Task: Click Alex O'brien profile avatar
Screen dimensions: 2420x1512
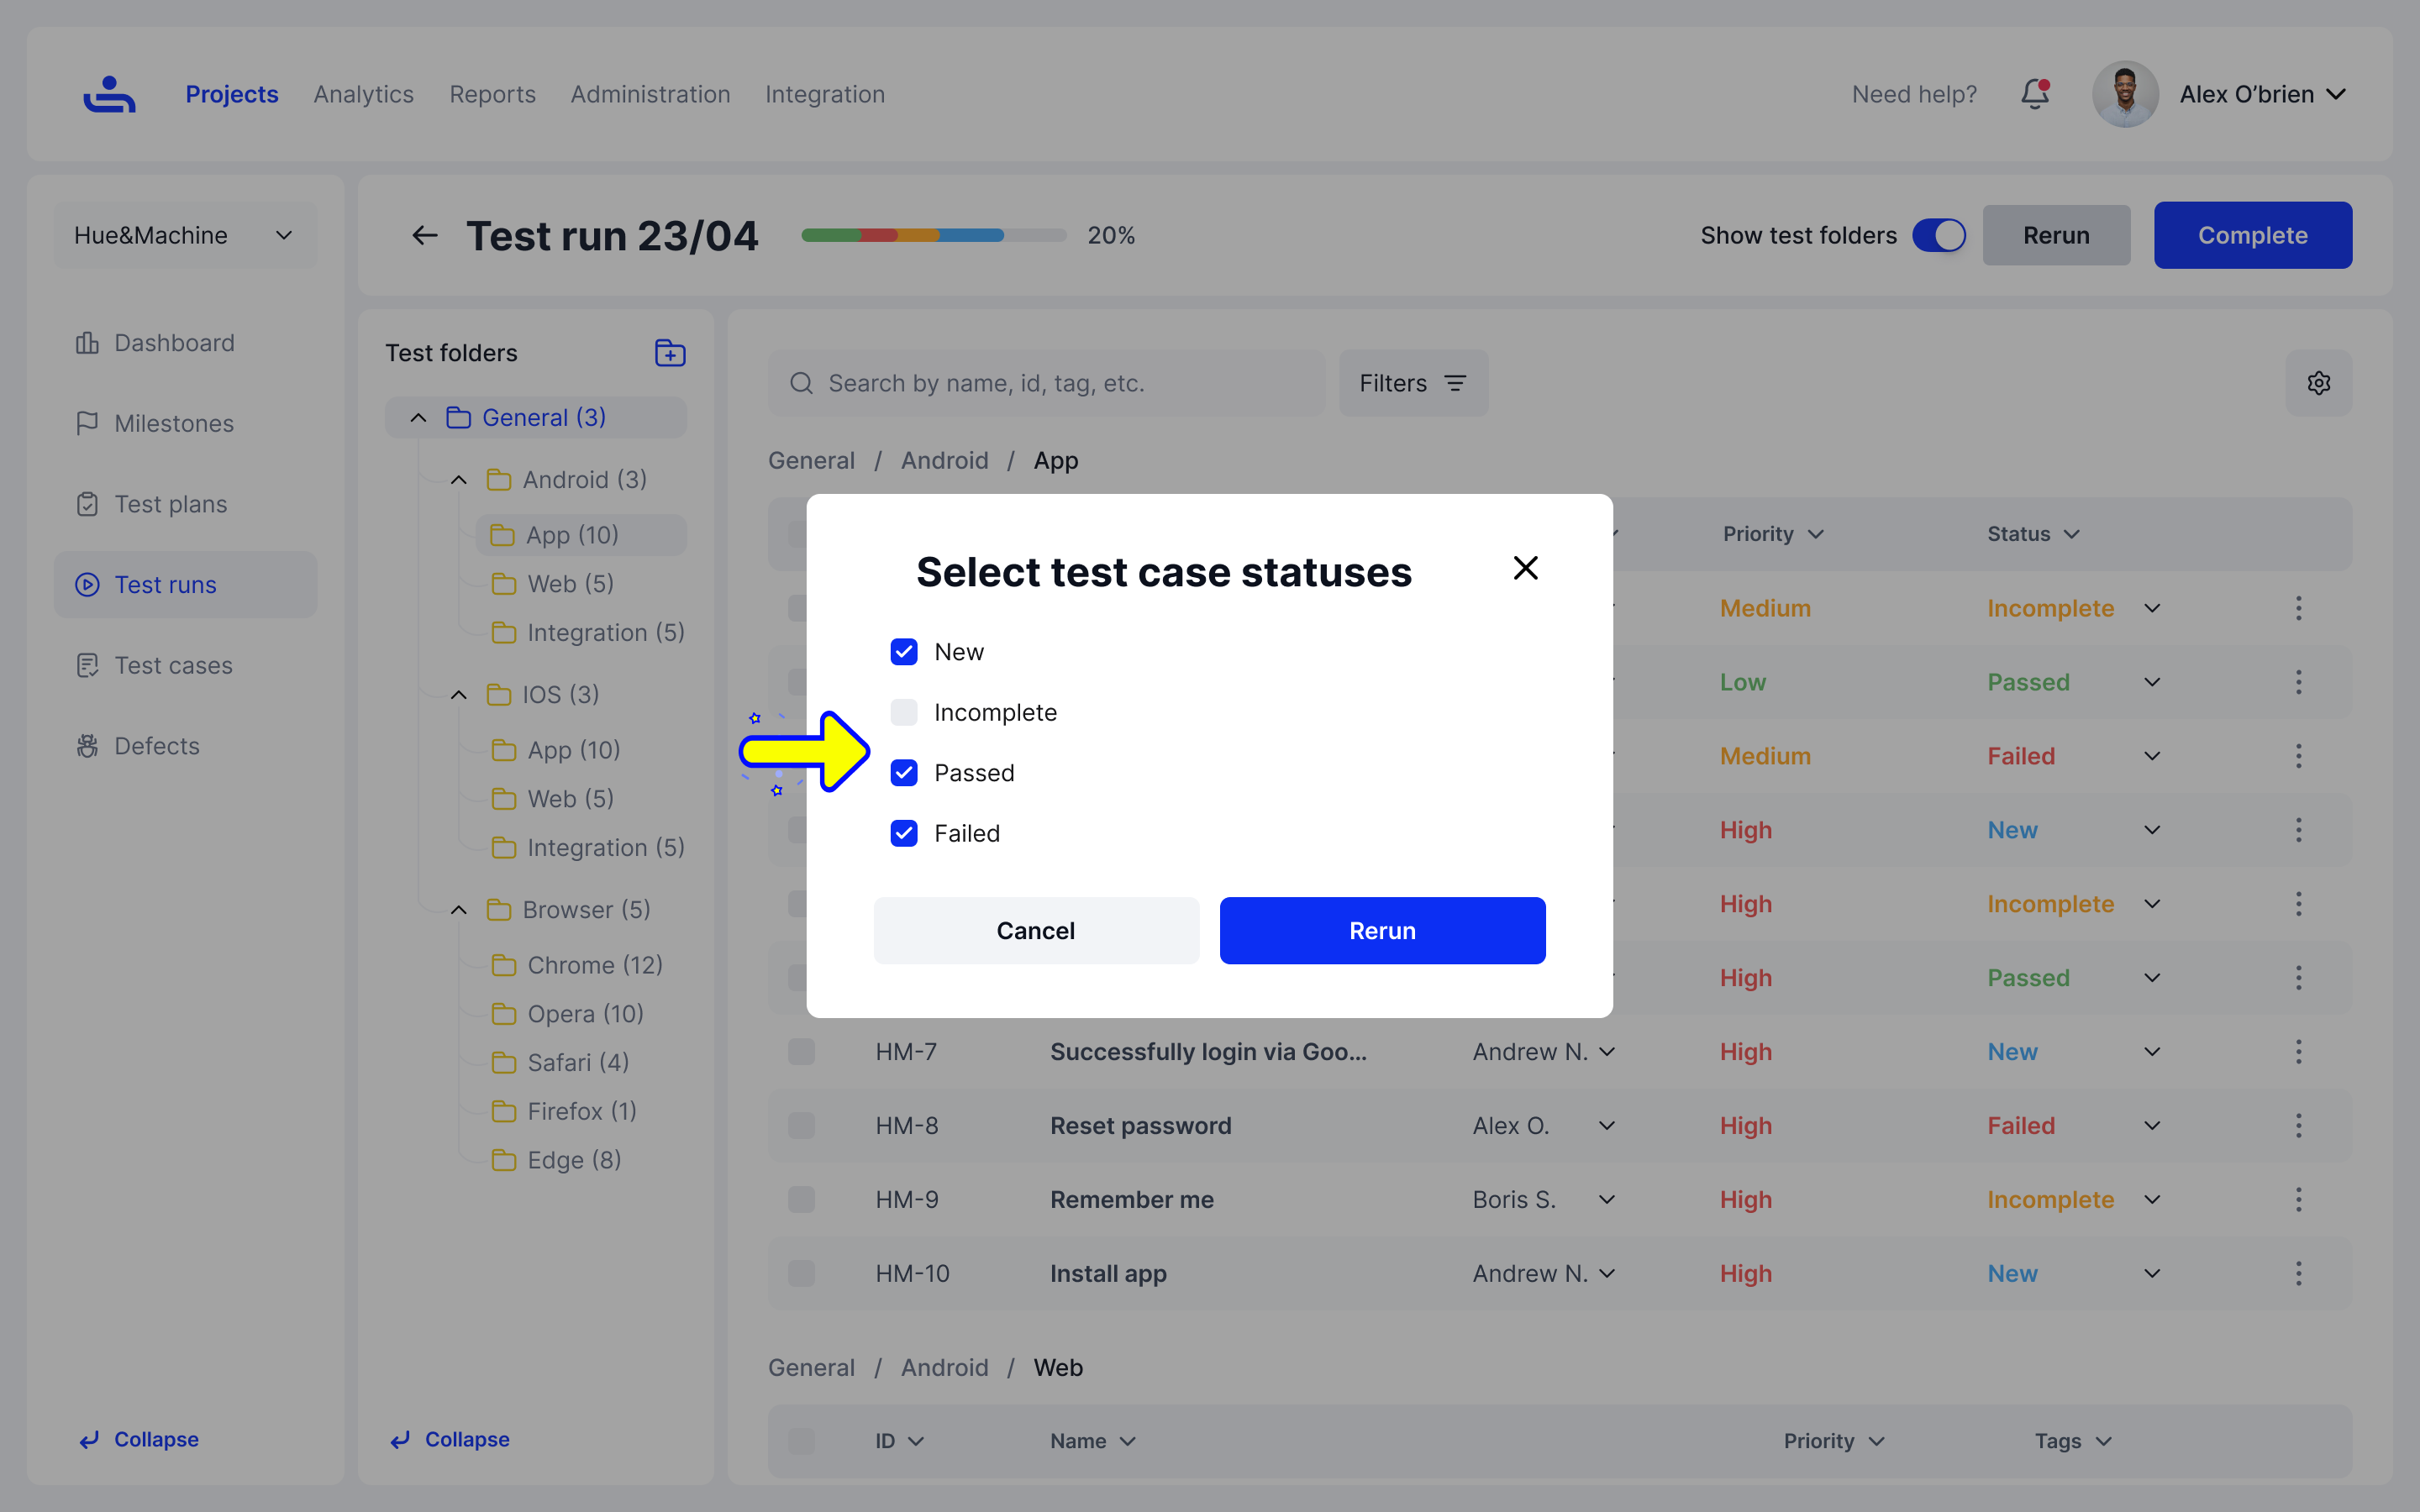Action: 2125,94
